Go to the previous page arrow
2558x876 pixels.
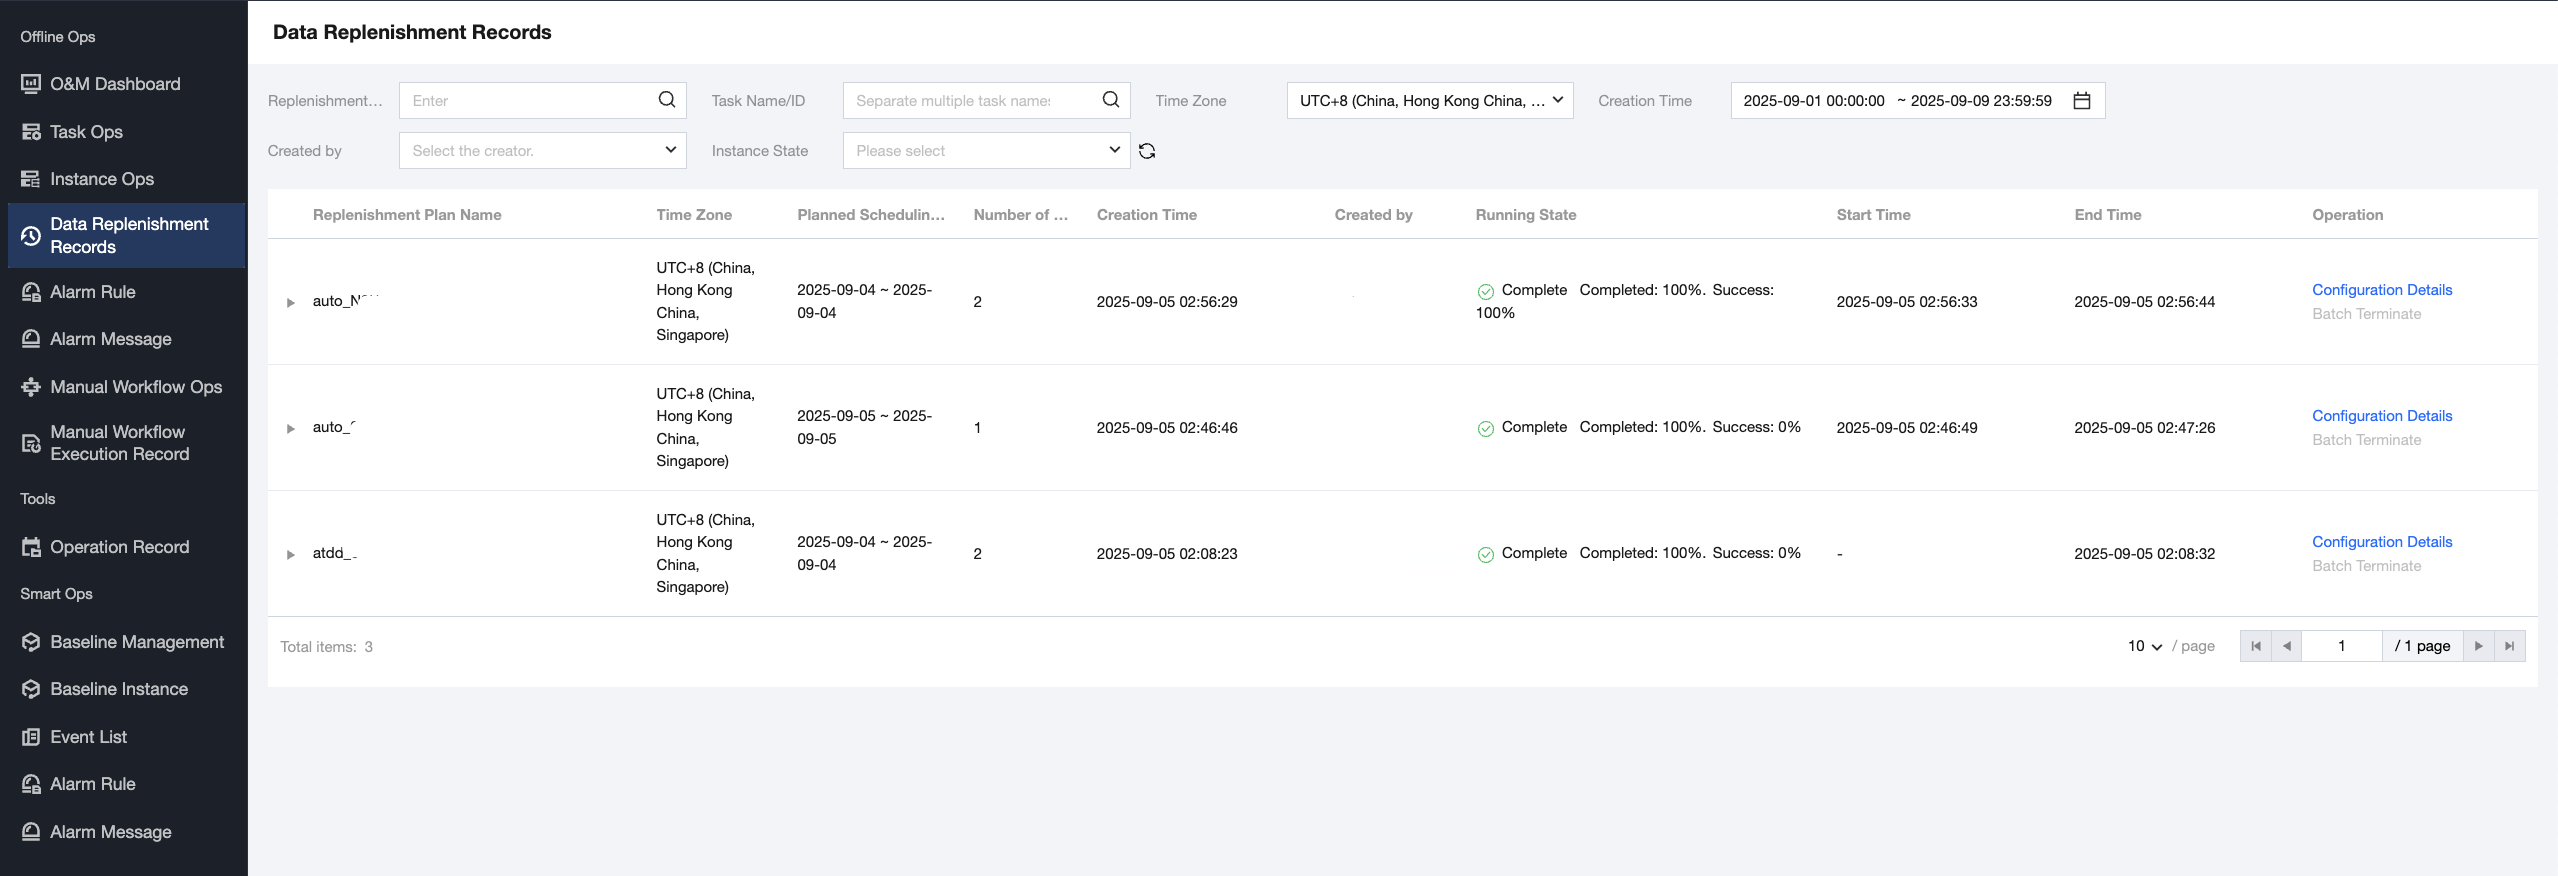(x=2287, y=646)
